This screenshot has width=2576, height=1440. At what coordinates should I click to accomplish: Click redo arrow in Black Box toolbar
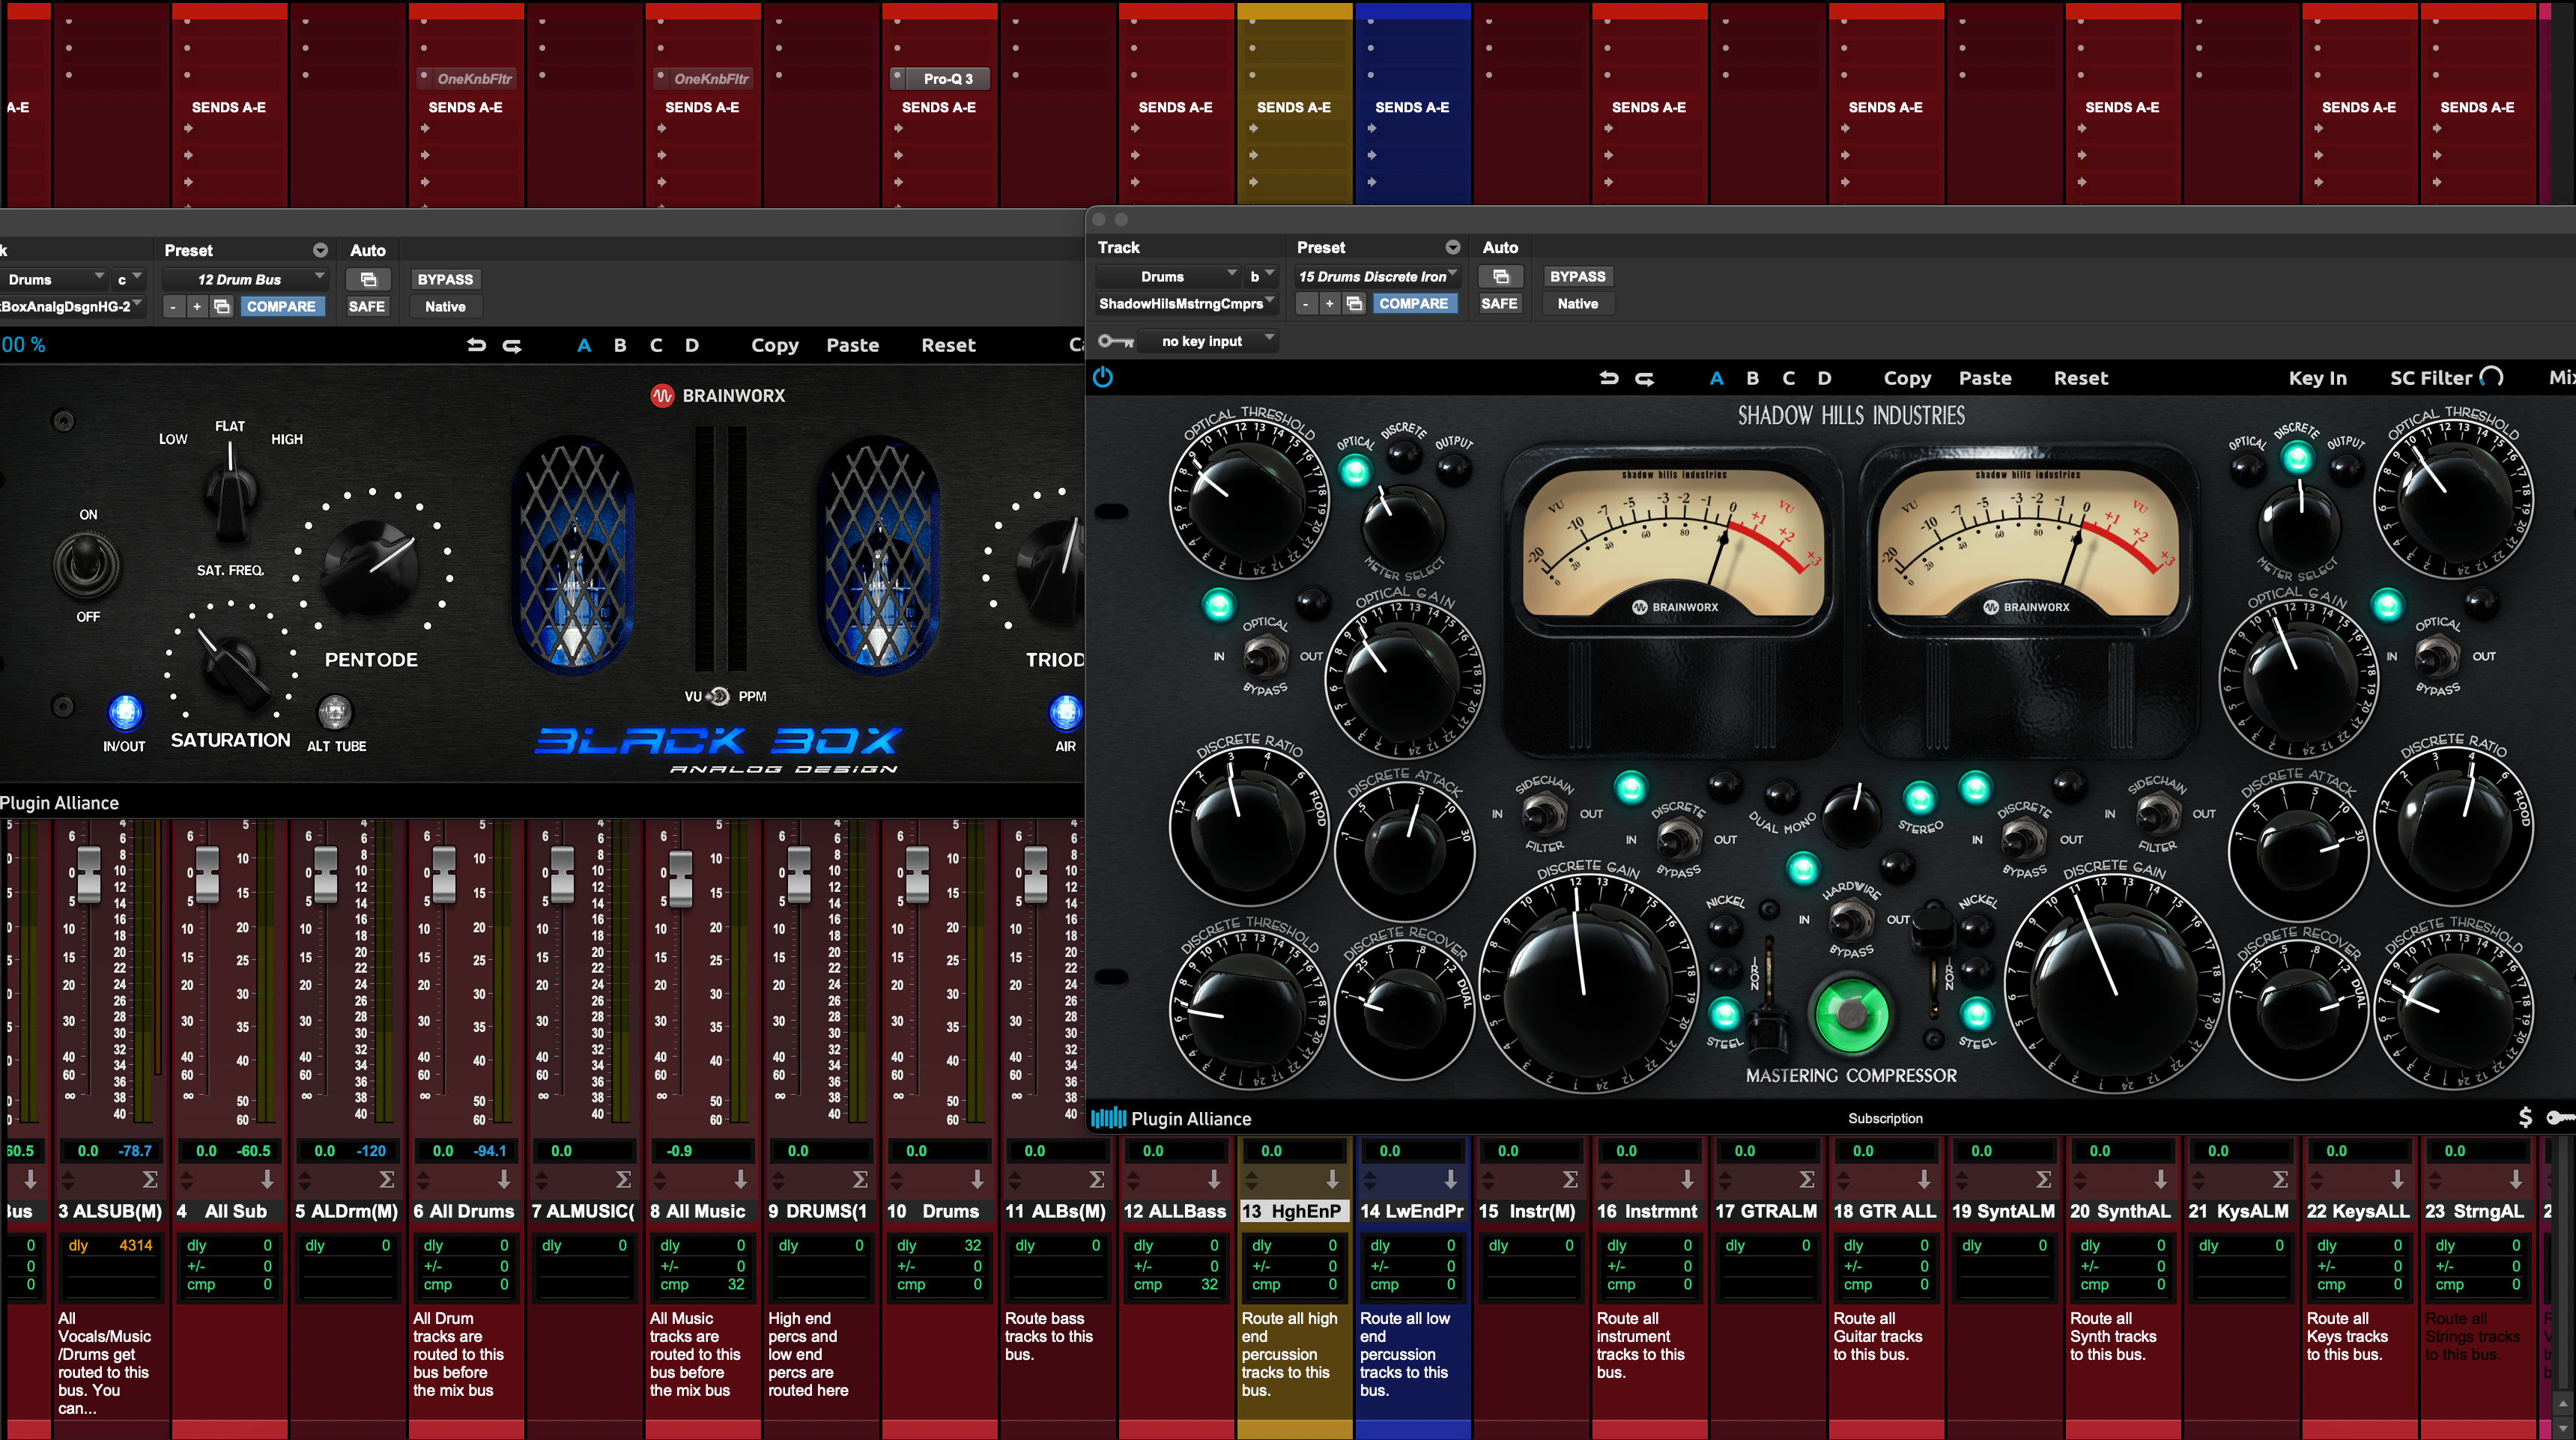coord(511,345)
